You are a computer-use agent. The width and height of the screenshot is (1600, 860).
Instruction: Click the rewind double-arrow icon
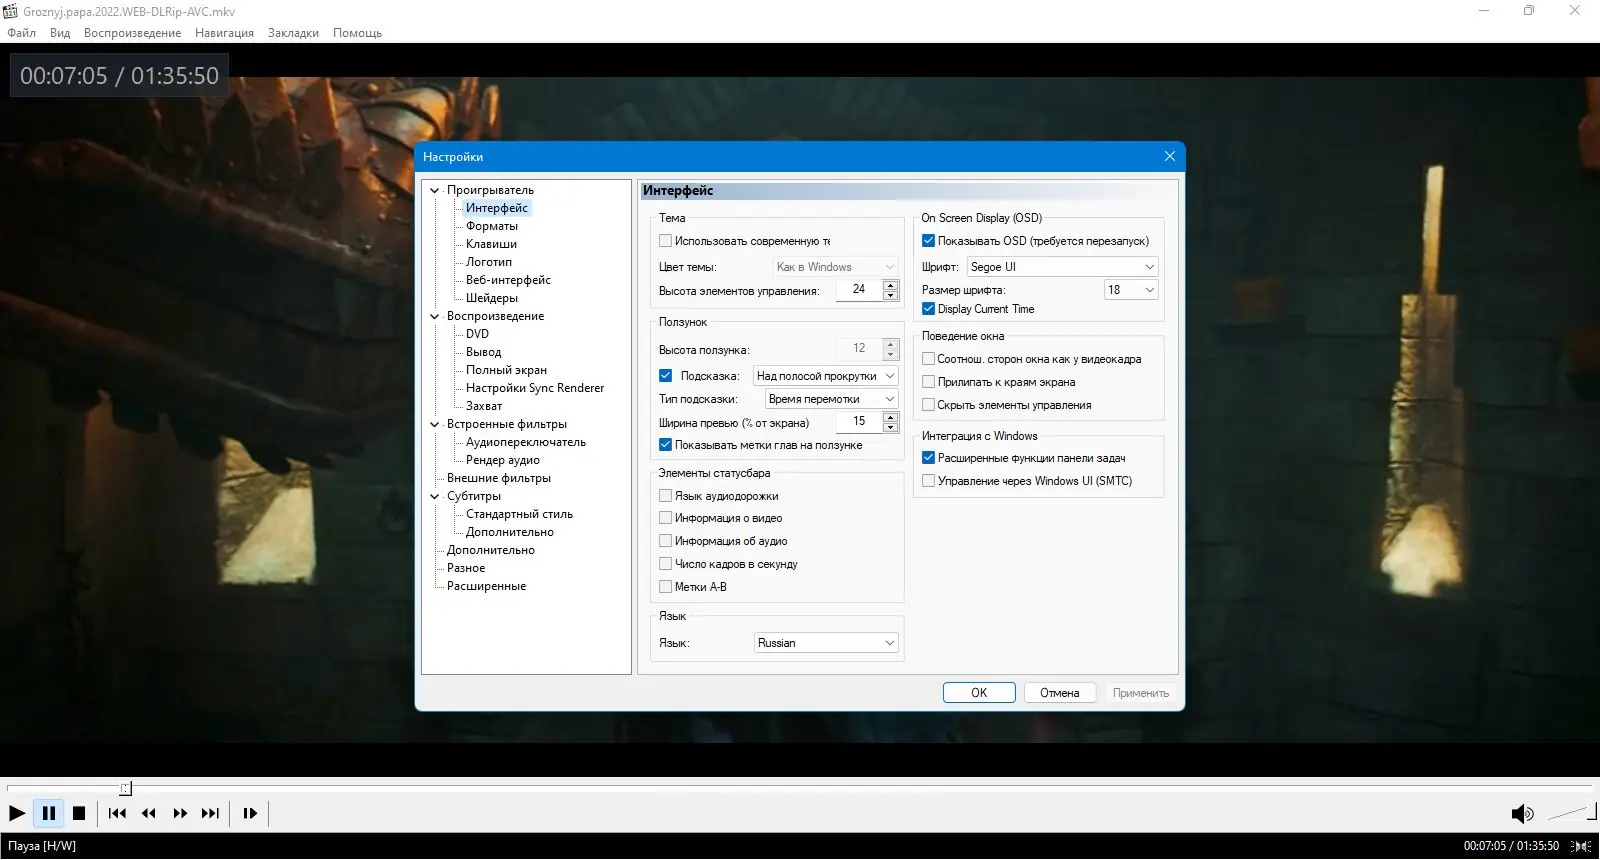(149, 814)
